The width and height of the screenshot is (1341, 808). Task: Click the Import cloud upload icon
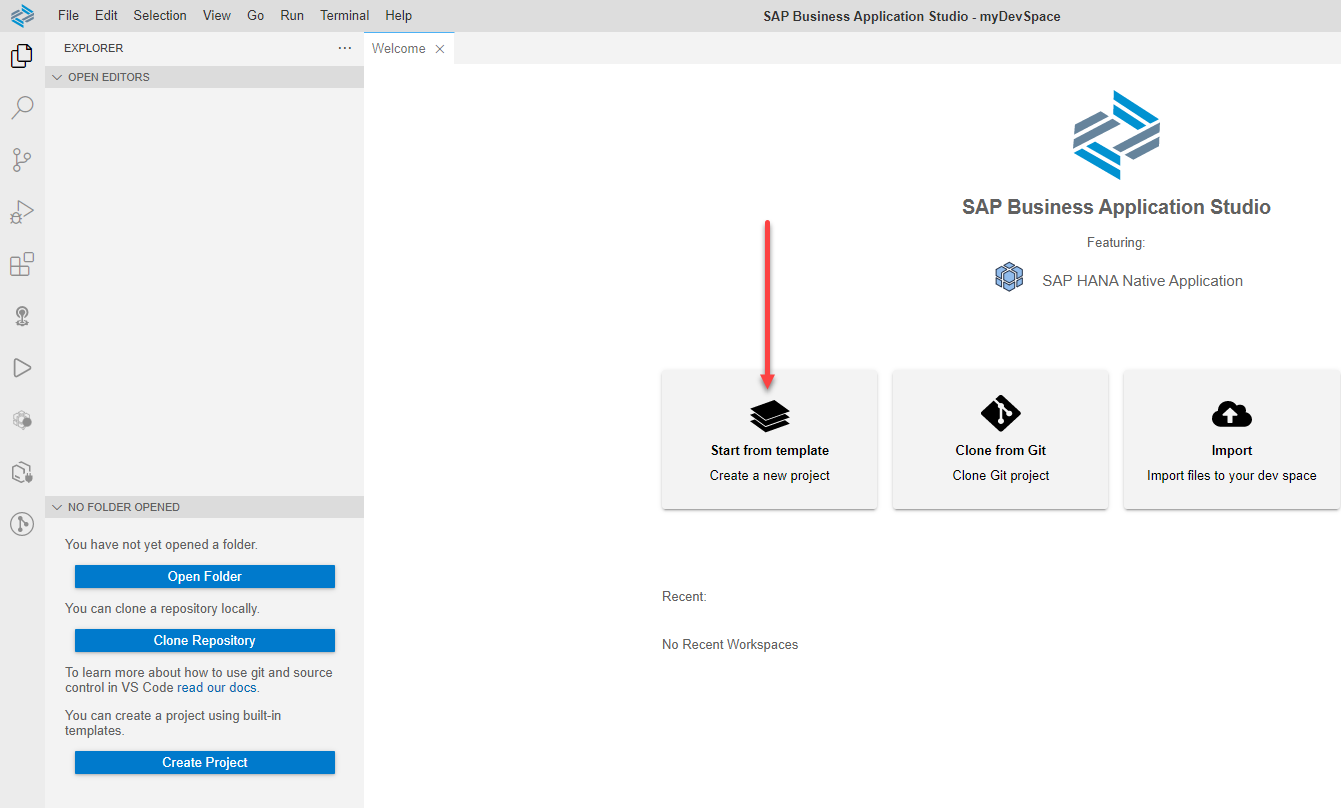pyautogui.click(x=1231, y=413)
